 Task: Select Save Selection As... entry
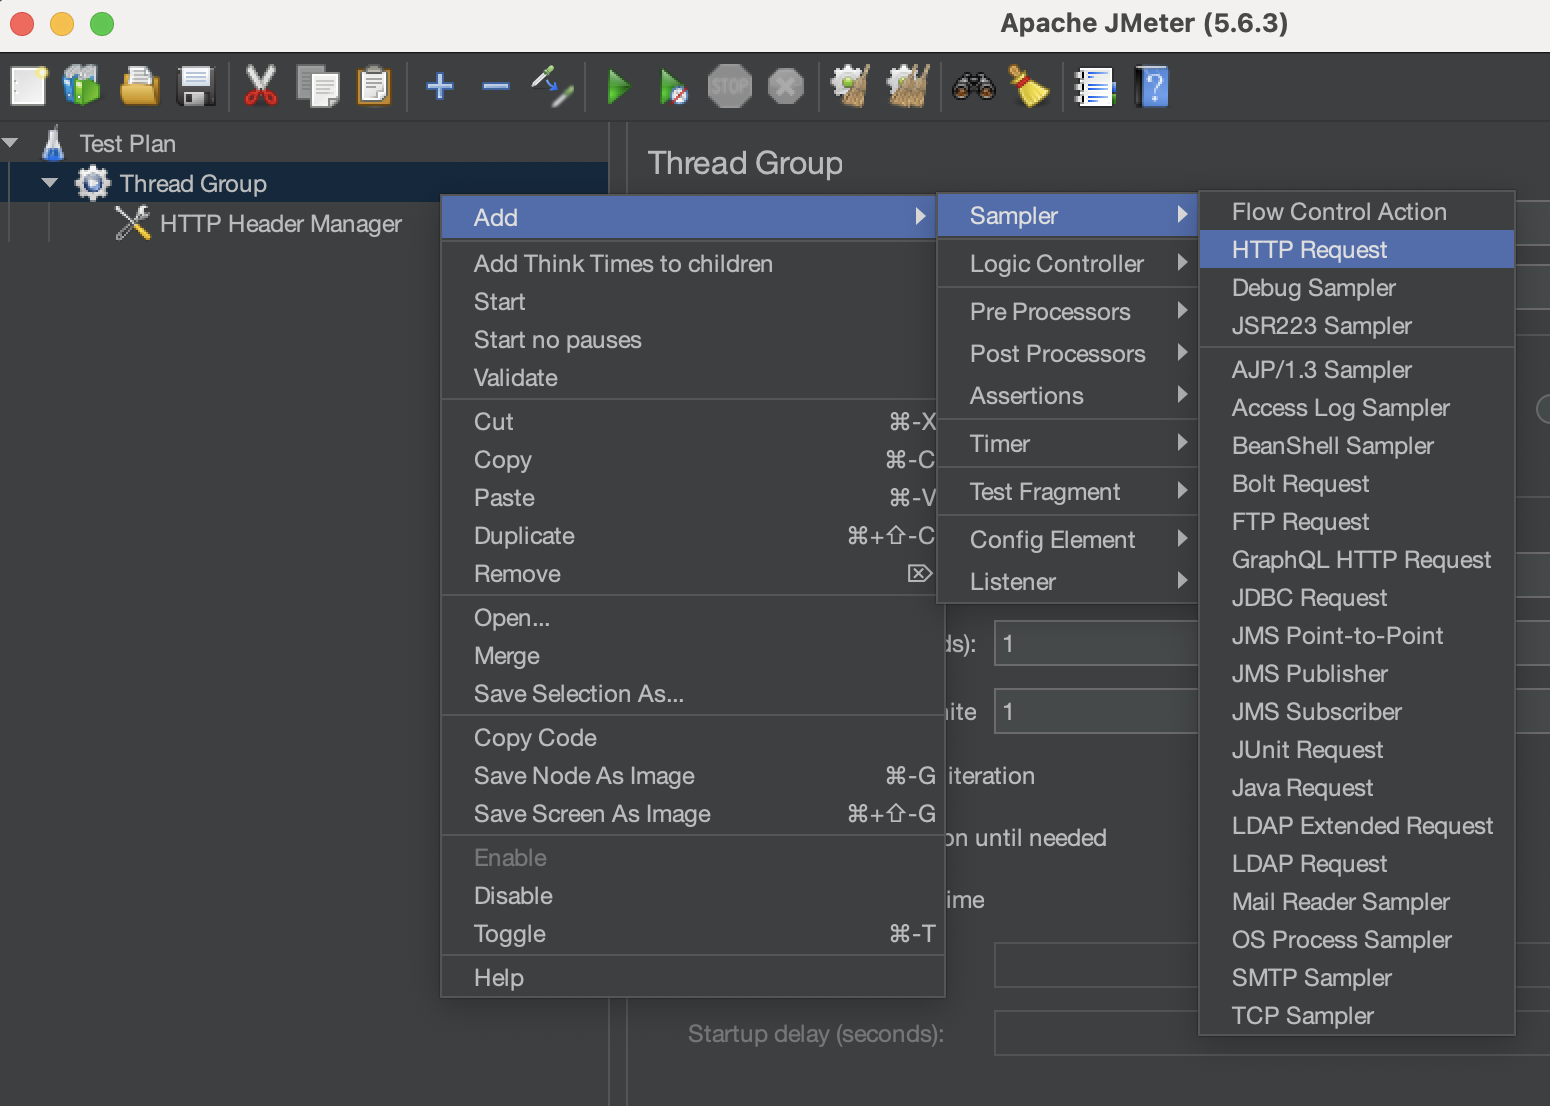[692, 693]
